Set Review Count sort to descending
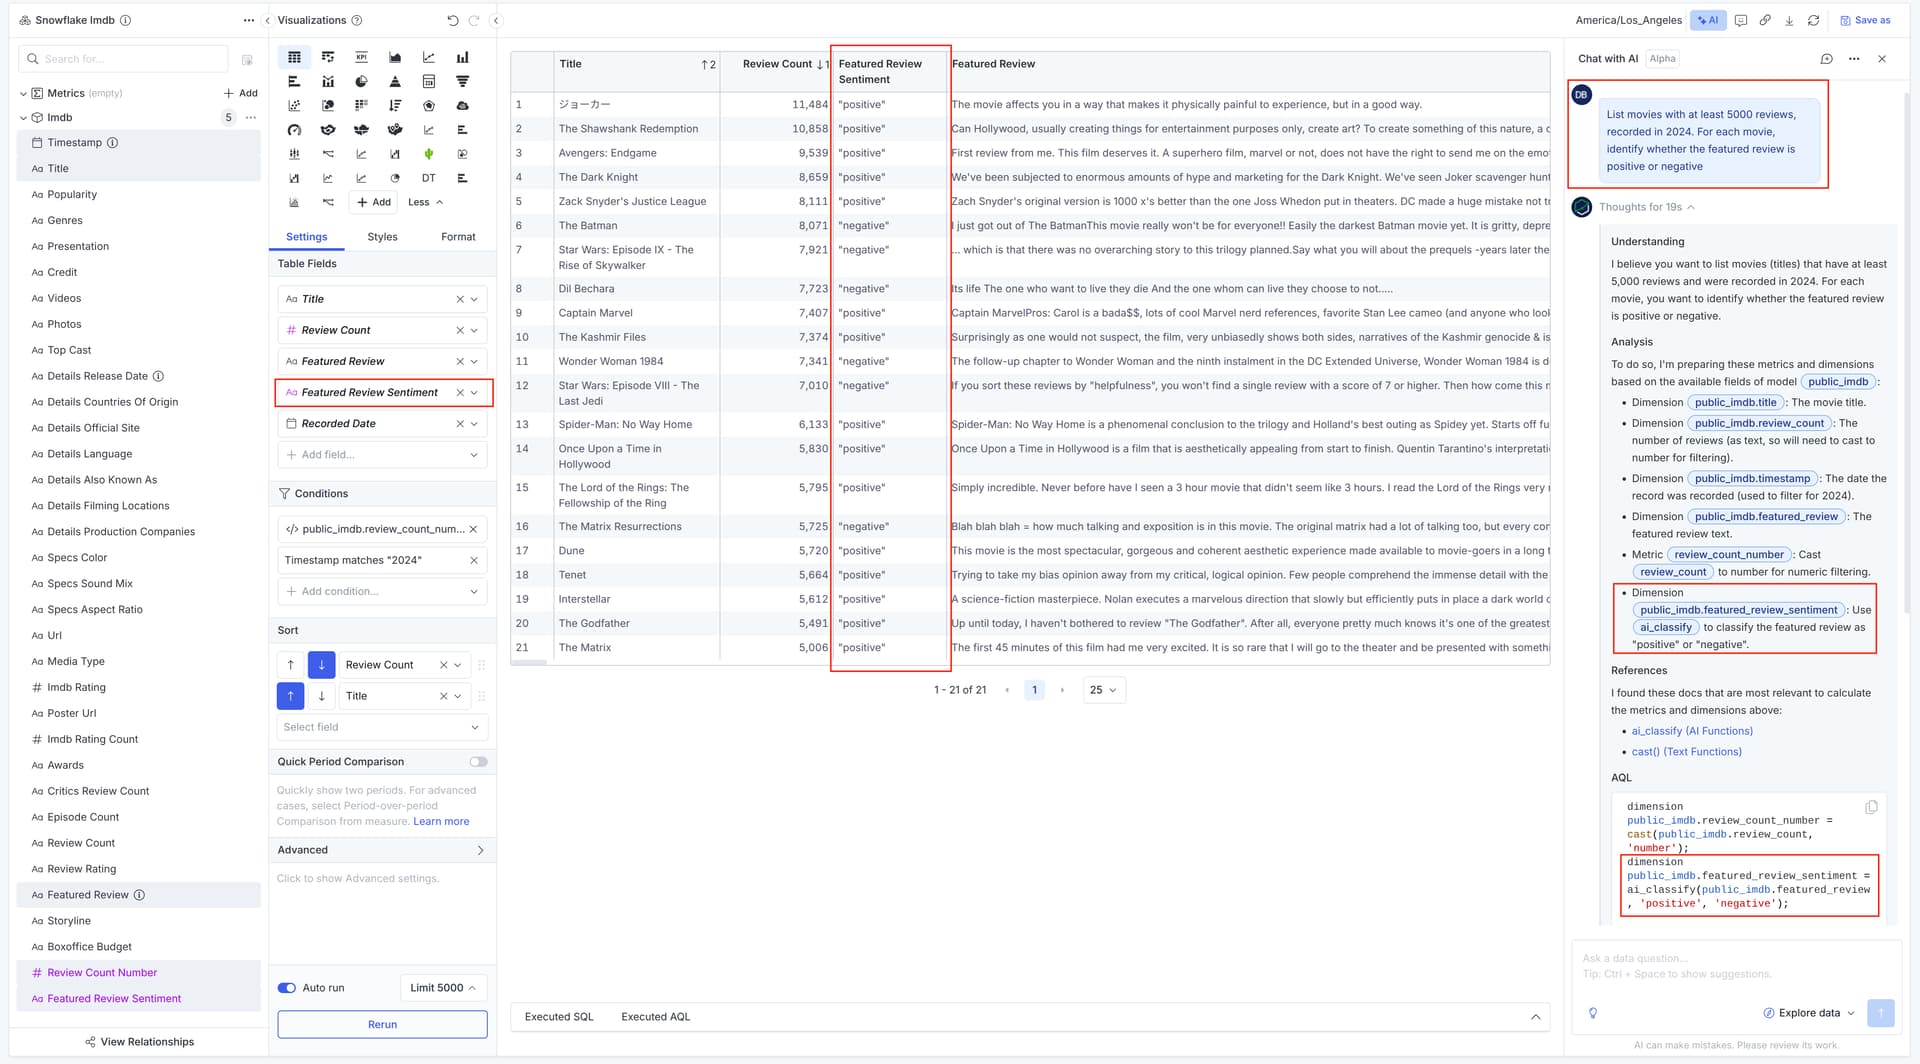 [321, 665]
